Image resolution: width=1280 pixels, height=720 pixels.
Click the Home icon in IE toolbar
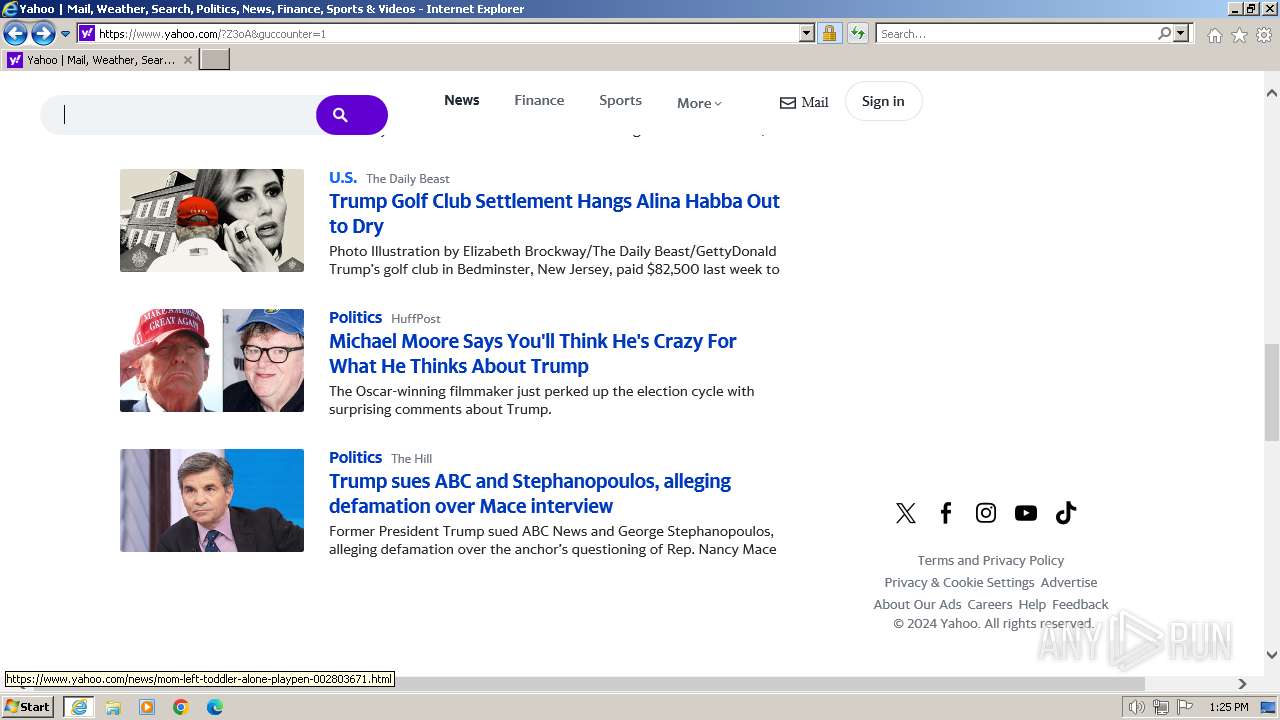tap(1214, 35)
